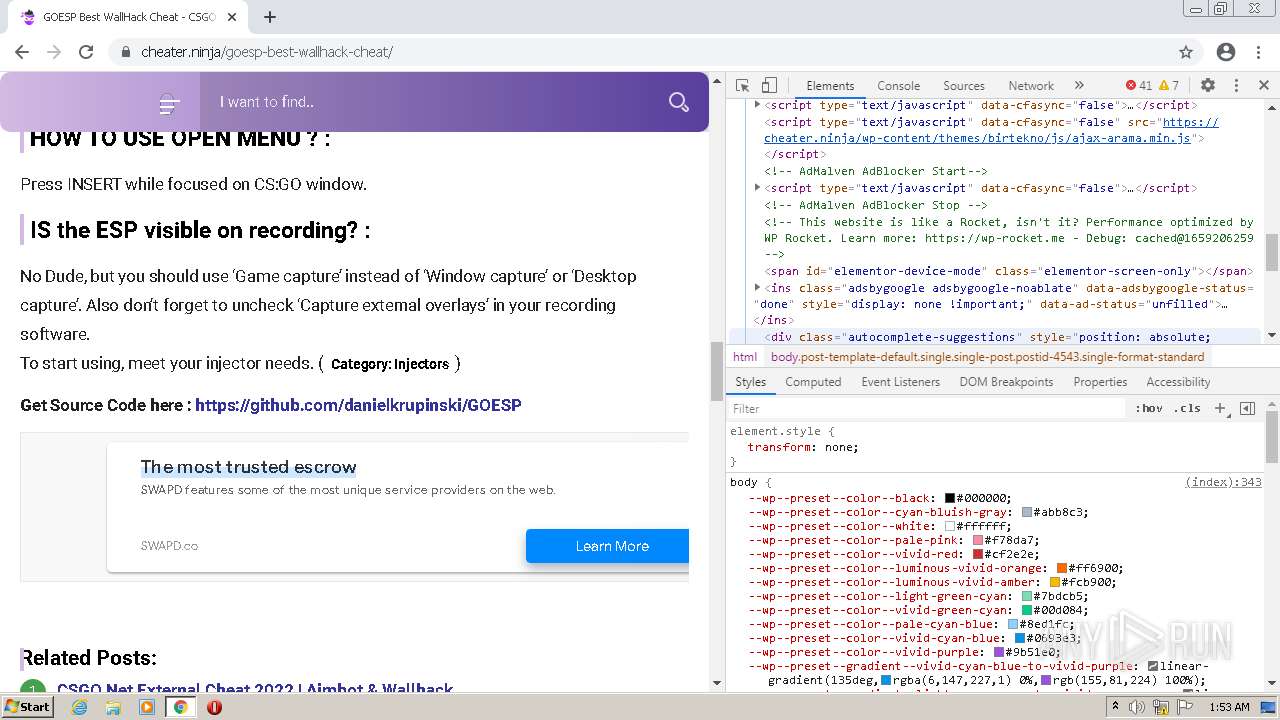
Task: Launch Internet Explorer from the taskbar
Action: click(x=79, y=706)
